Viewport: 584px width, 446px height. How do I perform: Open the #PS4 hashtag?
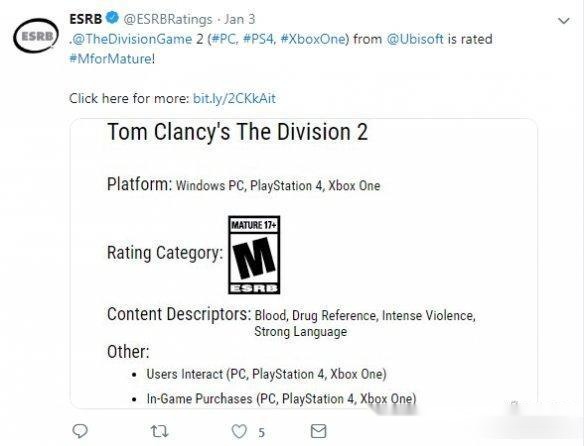pyautogui.click(x=258, y=39)
